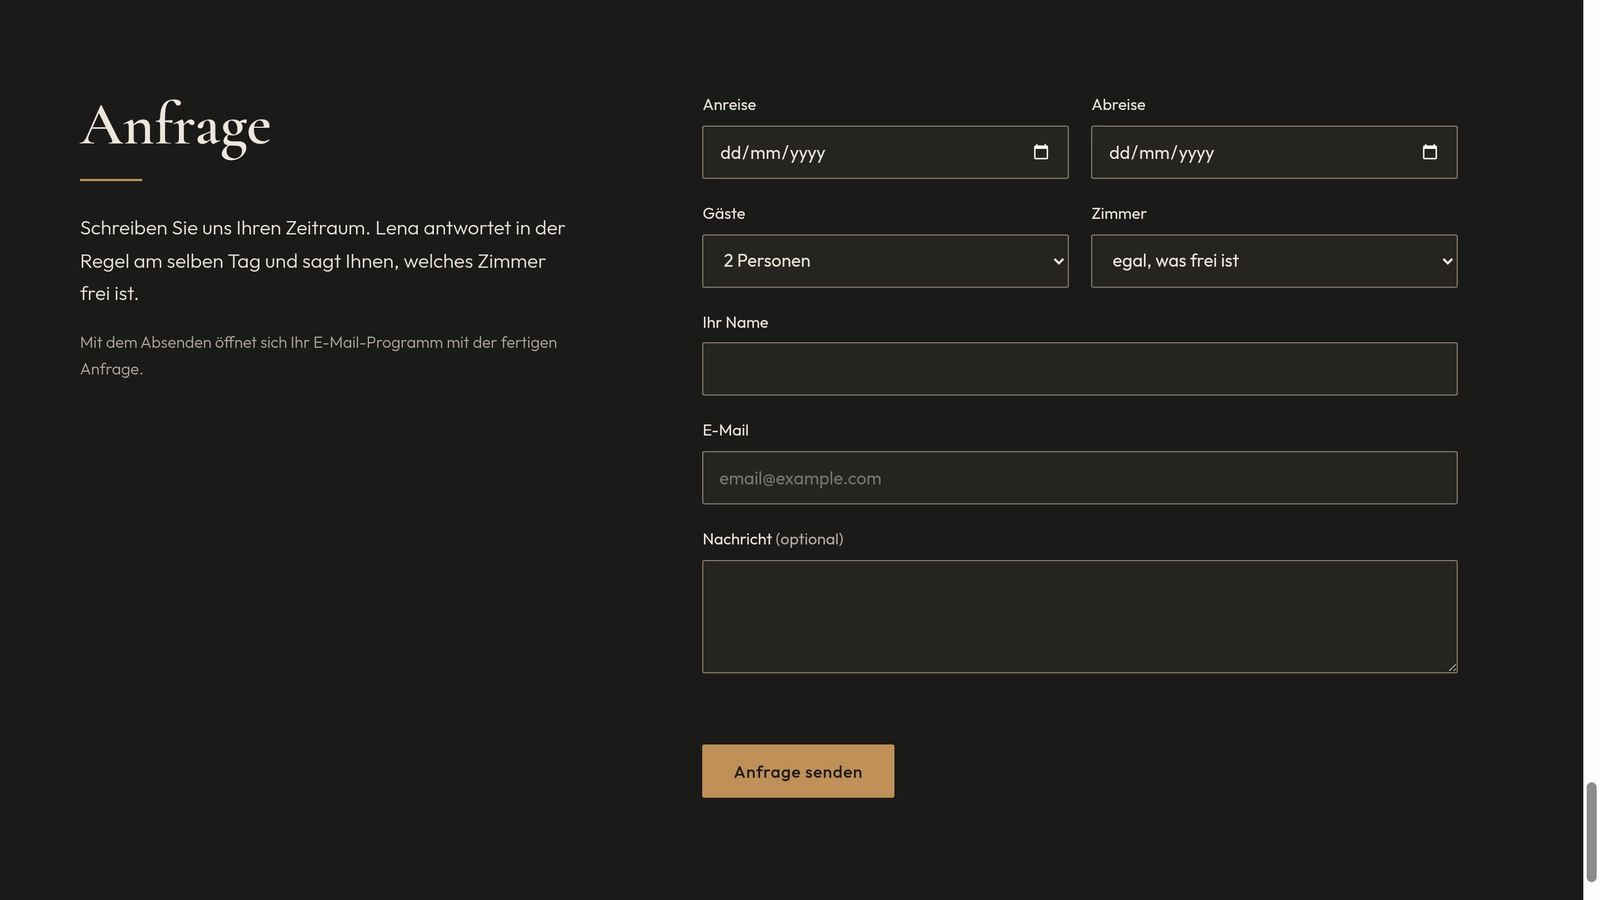
Task: Click the Ihr Name label
Action: [735, 322]
